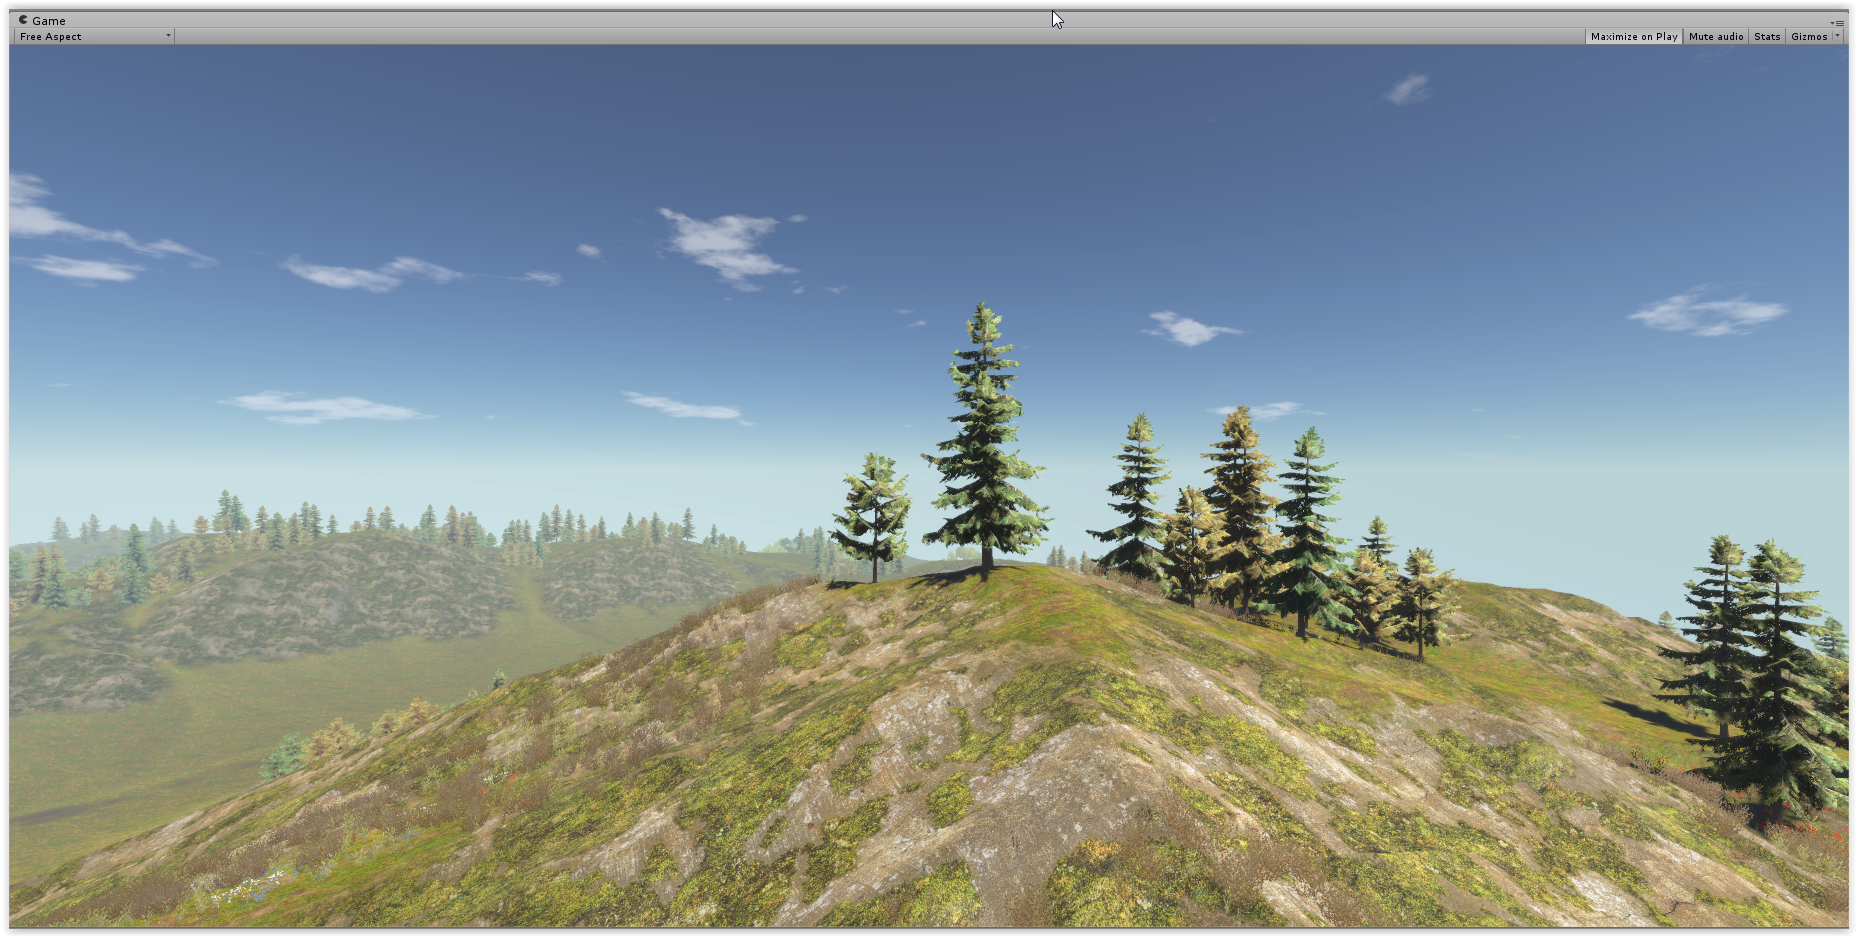Image resolution: width=1857 pixels, height=937 pixels.
Task: Show the Stats overlay
Action: tap(1767, 36)
